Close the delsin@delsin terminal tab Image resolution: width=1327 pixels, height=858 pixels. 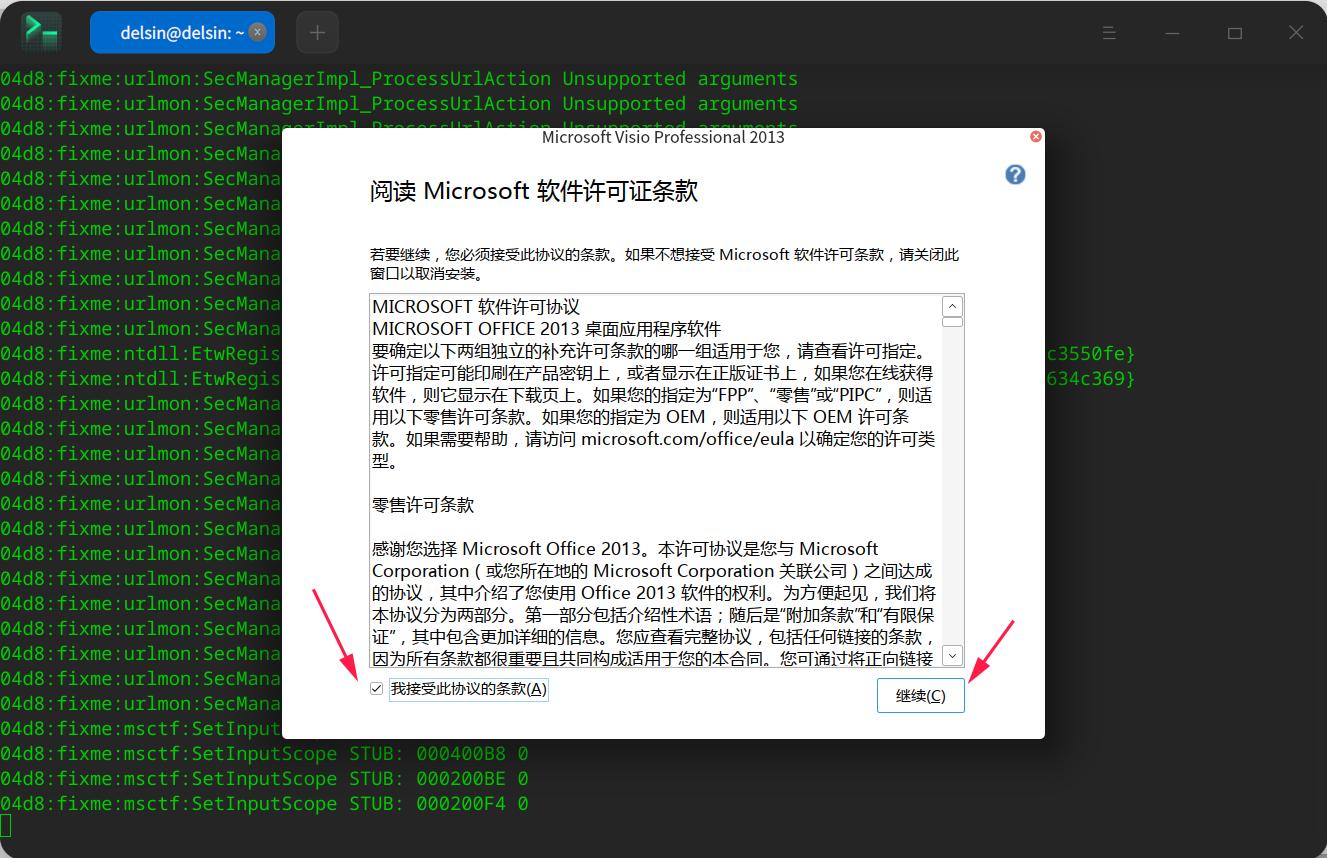(257, 31)
